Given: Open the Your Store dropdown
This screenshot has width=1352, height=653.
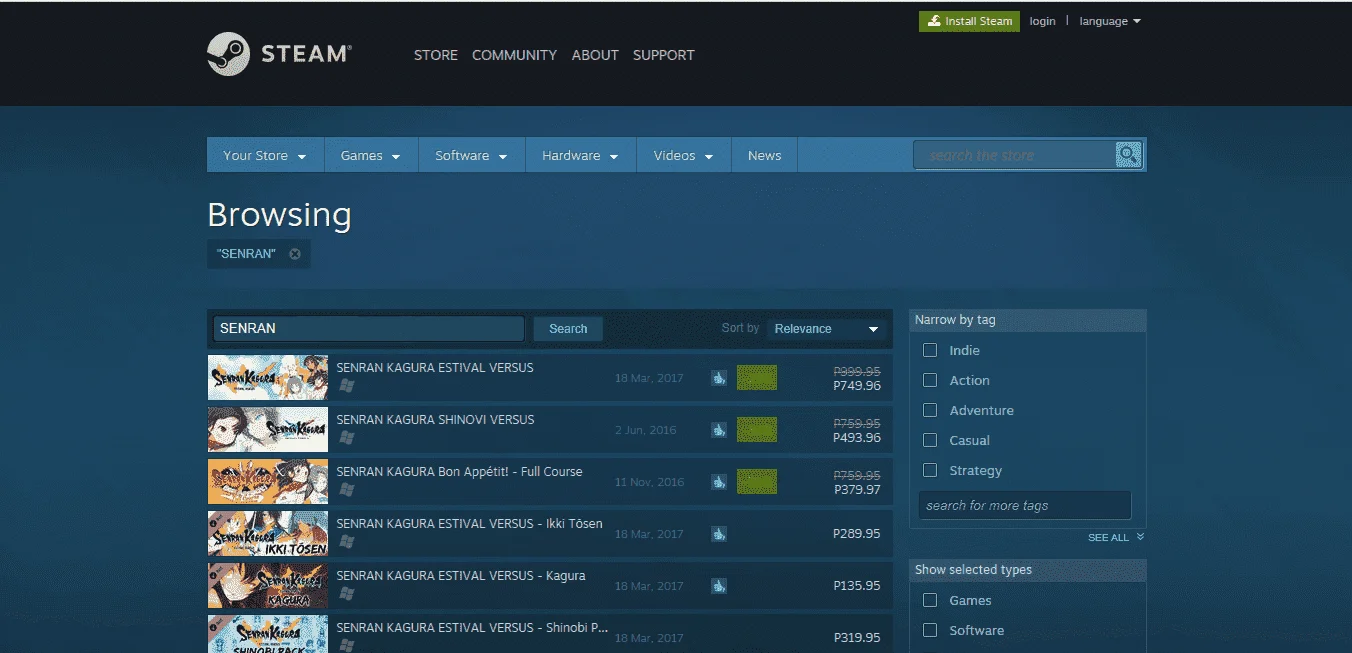Looking at the screenshot, I should pyautogui.click(x=265, y=155).
